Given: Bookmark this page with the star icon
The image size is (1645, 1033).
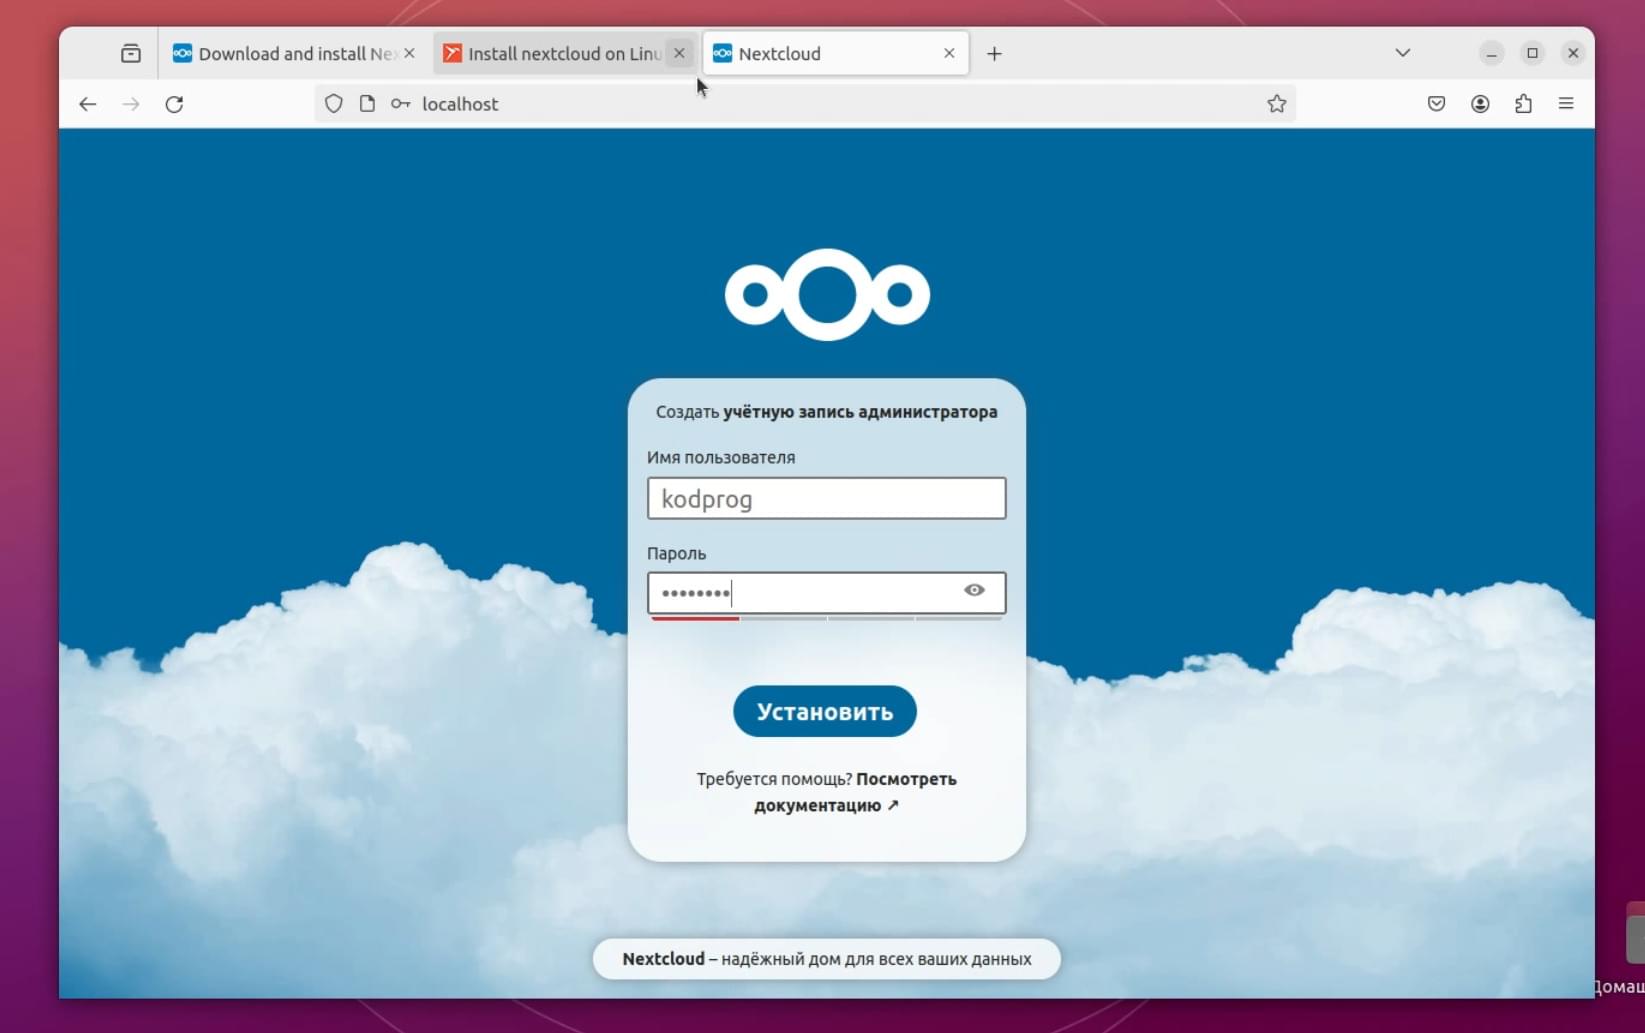Looking at the screenshot, I should (x=1276, y=104).
